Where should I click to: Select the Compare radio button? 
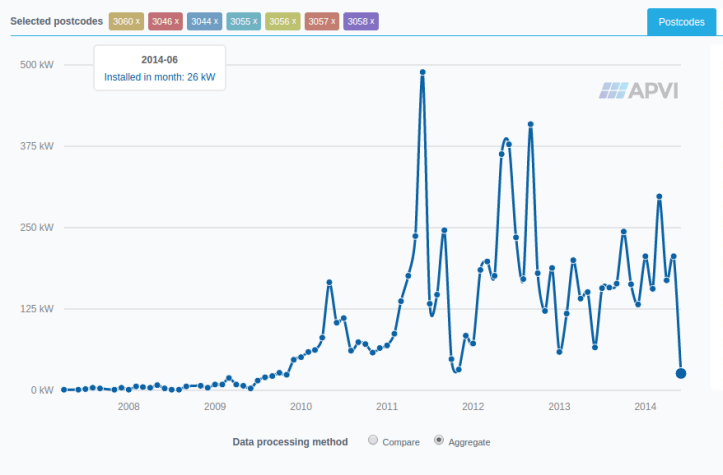pos(373,441)
